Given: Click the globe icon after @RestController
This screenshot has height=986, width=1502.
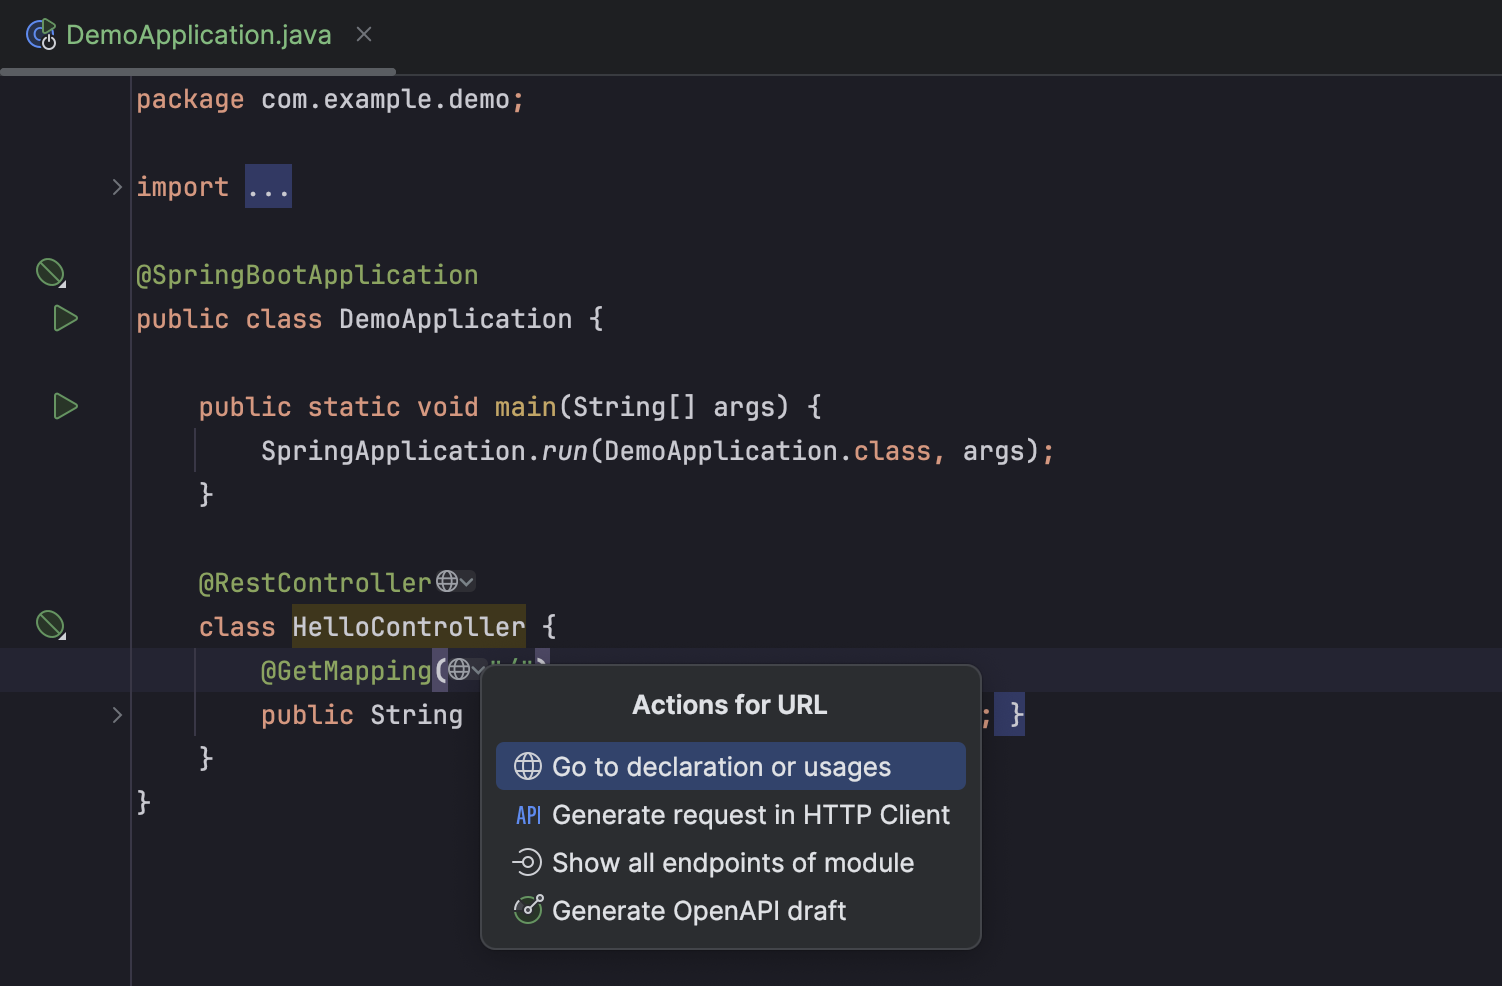Looking at the screenshot, I should point(447,581).
